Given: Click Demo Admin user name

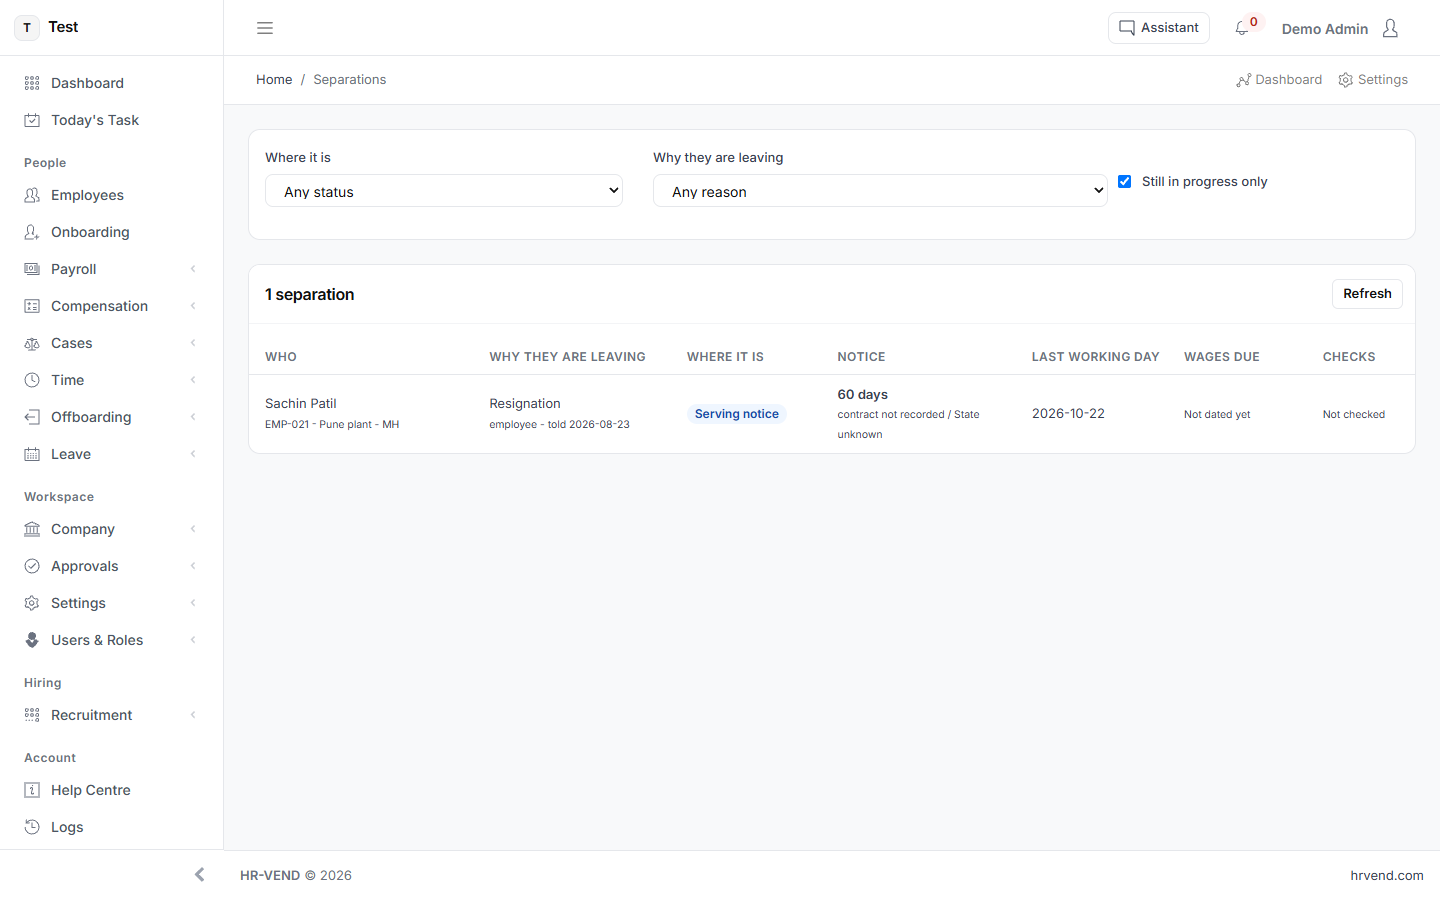Looking at the screenshot, I should (1325, 29).
